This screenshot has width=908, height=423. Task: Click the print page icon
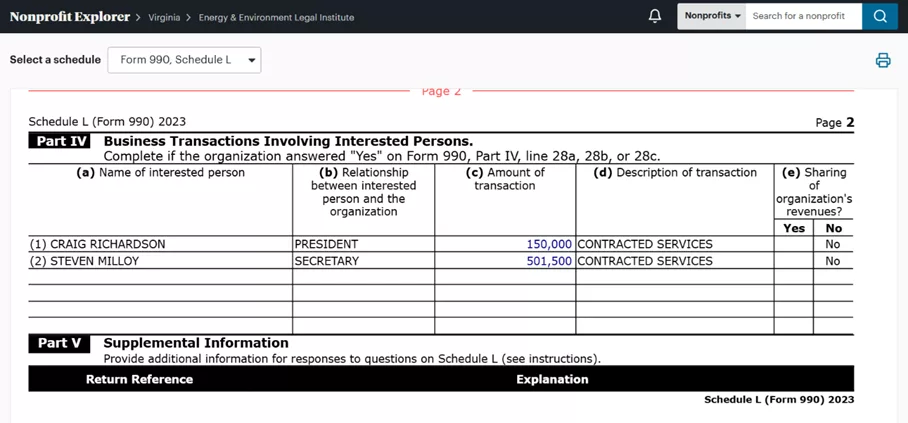883,60
